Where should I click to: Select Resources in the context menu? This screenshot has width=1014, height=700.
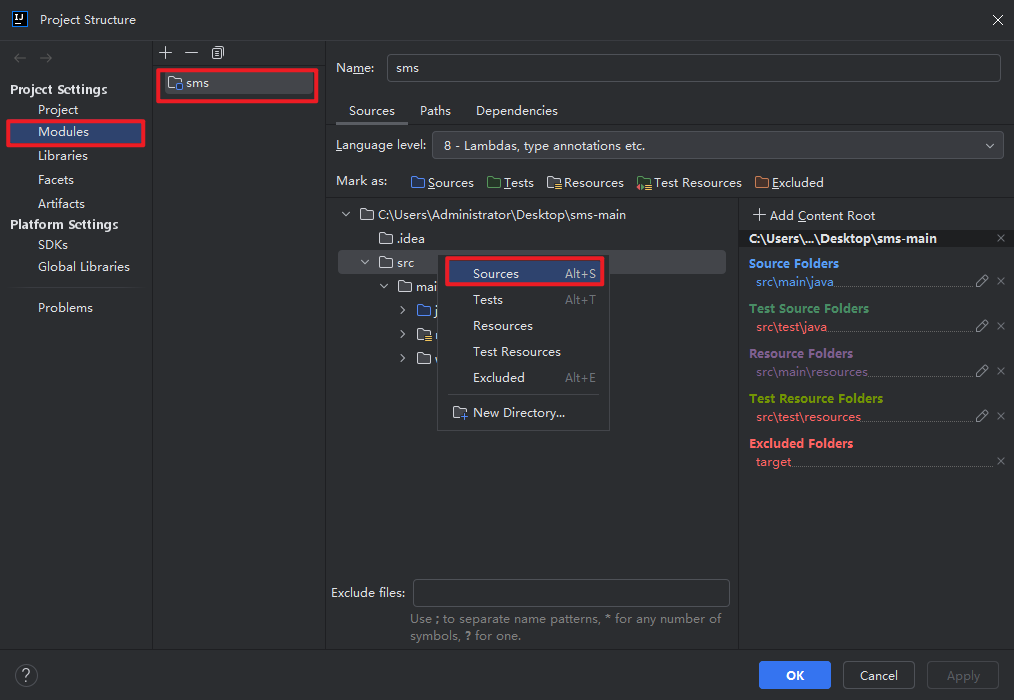point(524,325)
